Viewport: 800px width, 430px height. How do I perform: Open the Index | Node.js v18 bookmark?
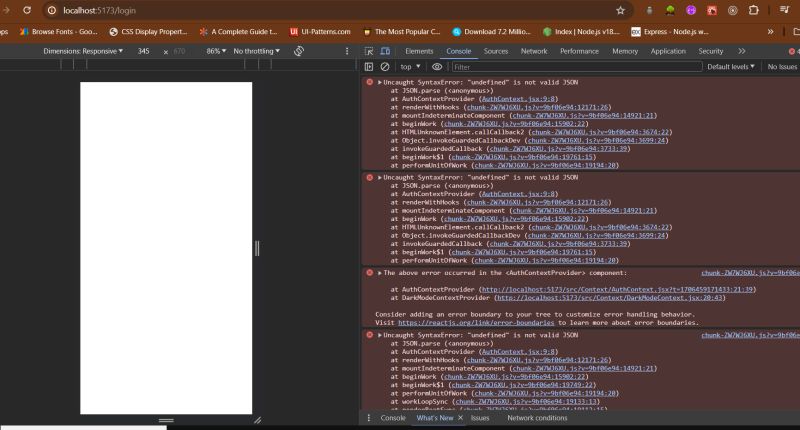tap(581, 32)
